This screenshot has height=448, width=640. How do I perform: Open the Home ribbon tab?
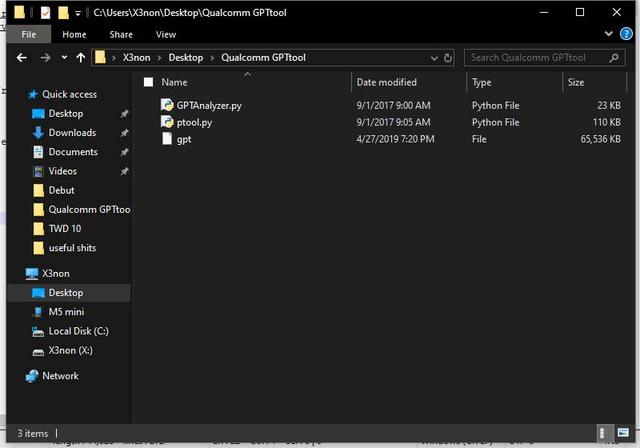pos(74,34)
